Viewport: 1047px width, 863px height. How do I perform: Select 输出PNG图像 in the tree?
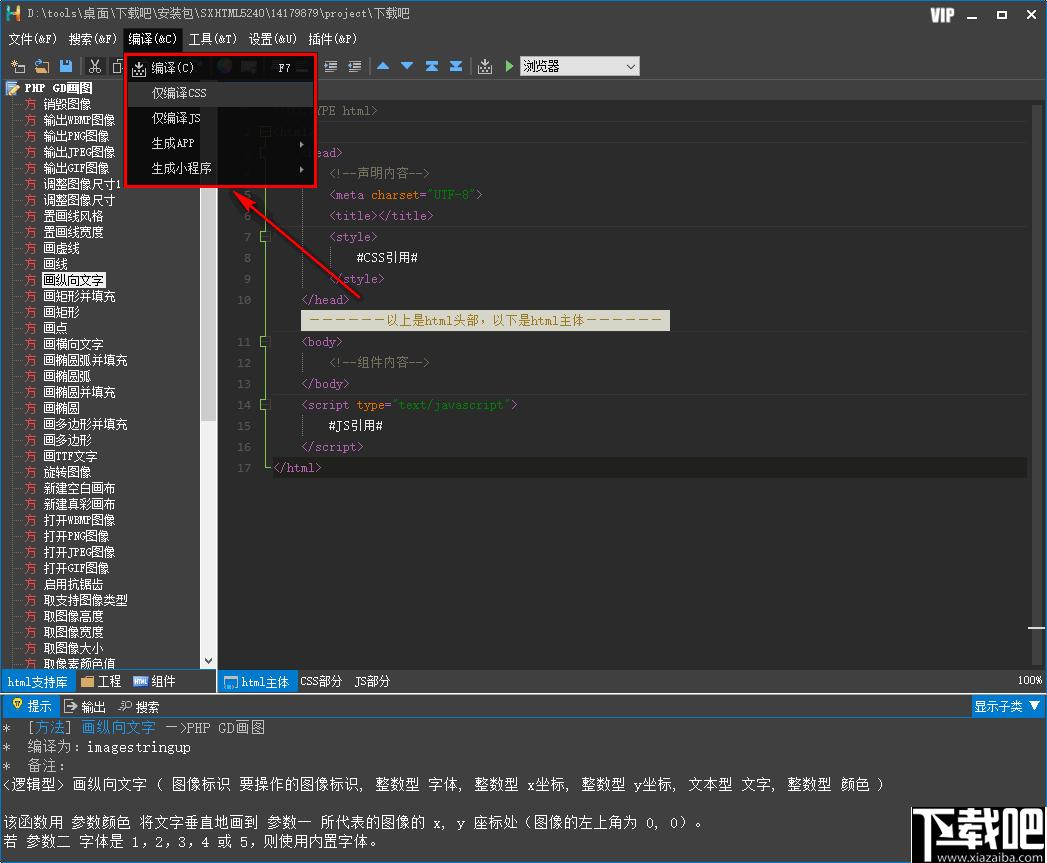click(x=75, y=136)
